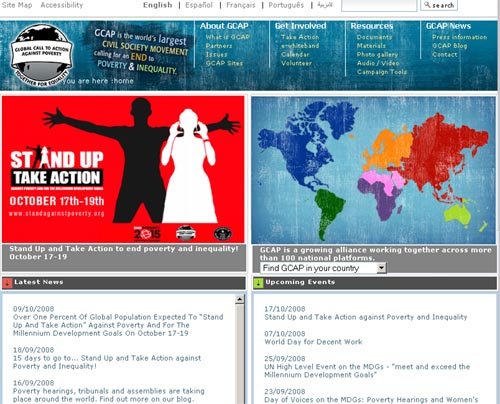Open the whiteband link
500x404 pixels.
pos(300,46)
